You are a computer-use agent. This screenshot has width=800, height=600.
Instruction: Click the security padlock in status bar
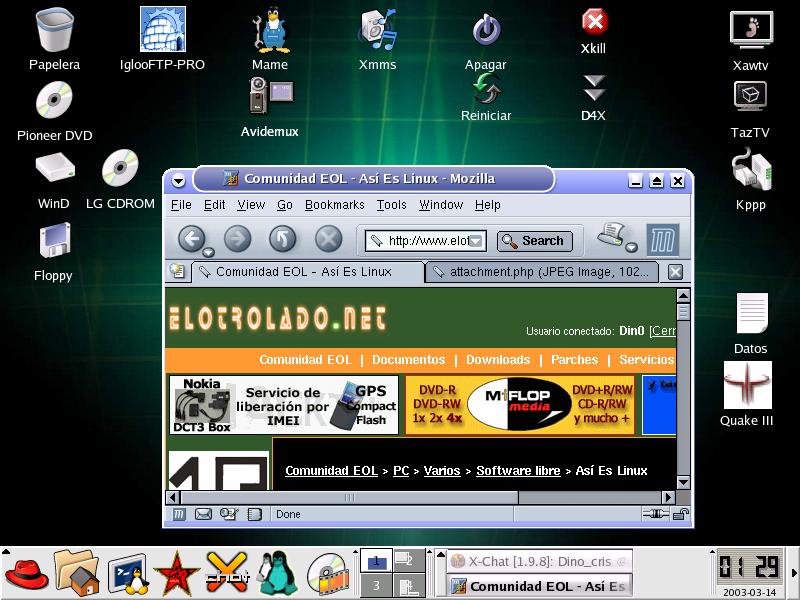[x=681, y=514]
